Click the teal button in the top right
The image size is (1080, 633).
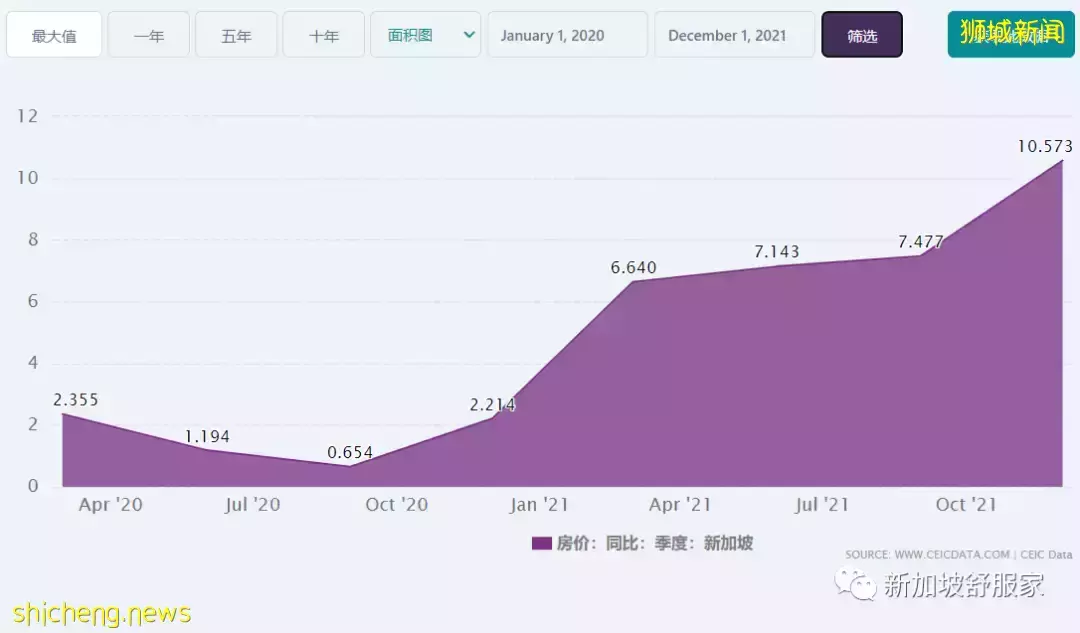1010,35
